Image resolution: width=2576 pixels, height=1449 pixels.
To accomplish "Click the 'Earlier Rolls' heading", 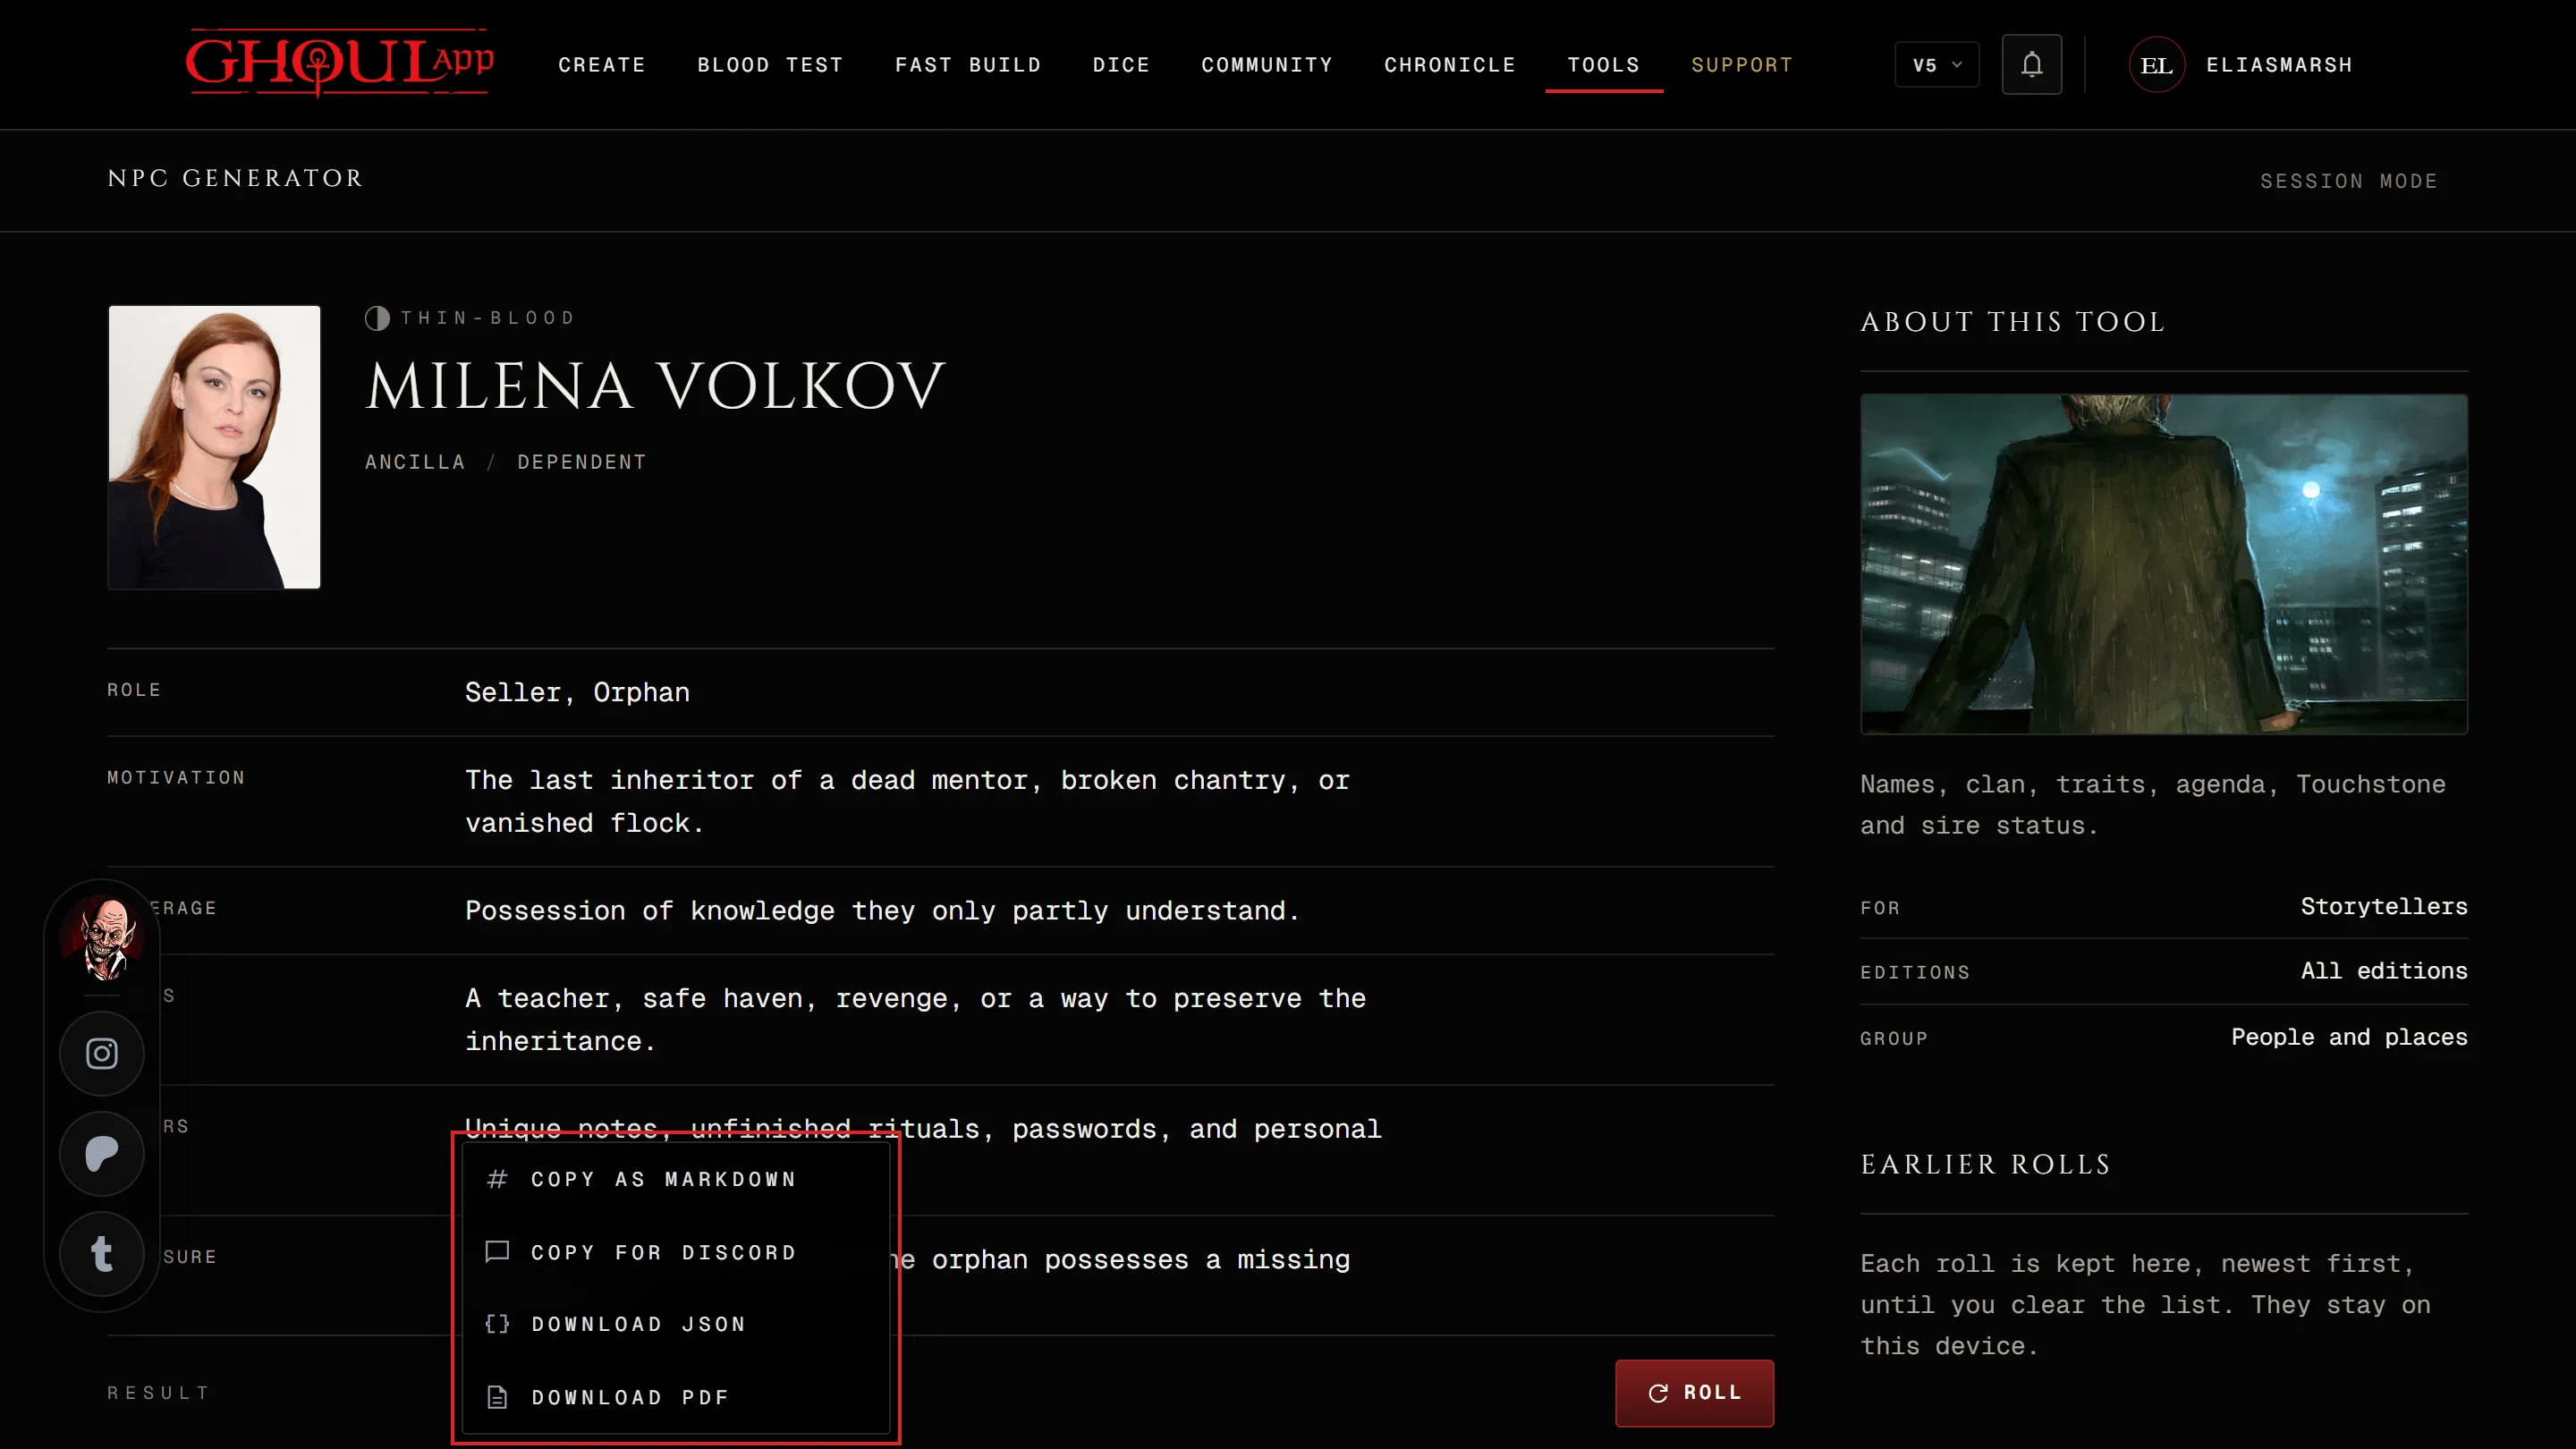I will [1985, 1164].
